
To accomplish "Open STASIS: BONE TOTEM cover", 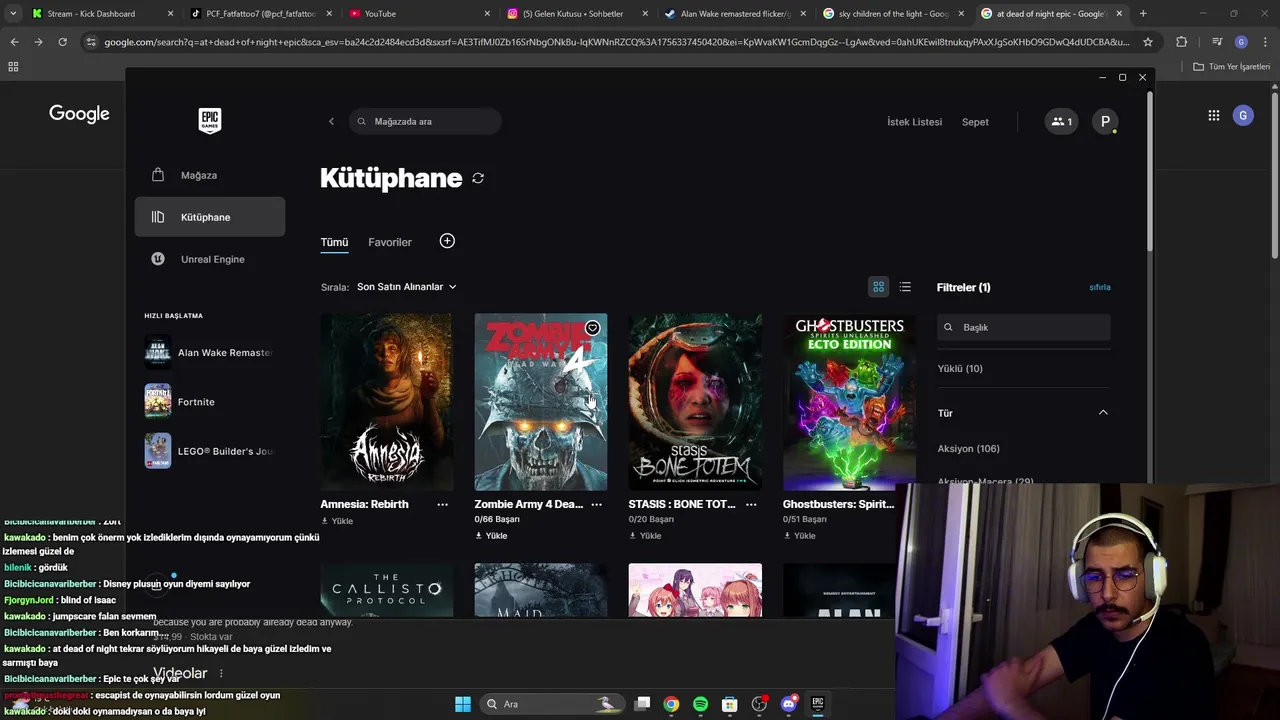I will tap(695, 402).
